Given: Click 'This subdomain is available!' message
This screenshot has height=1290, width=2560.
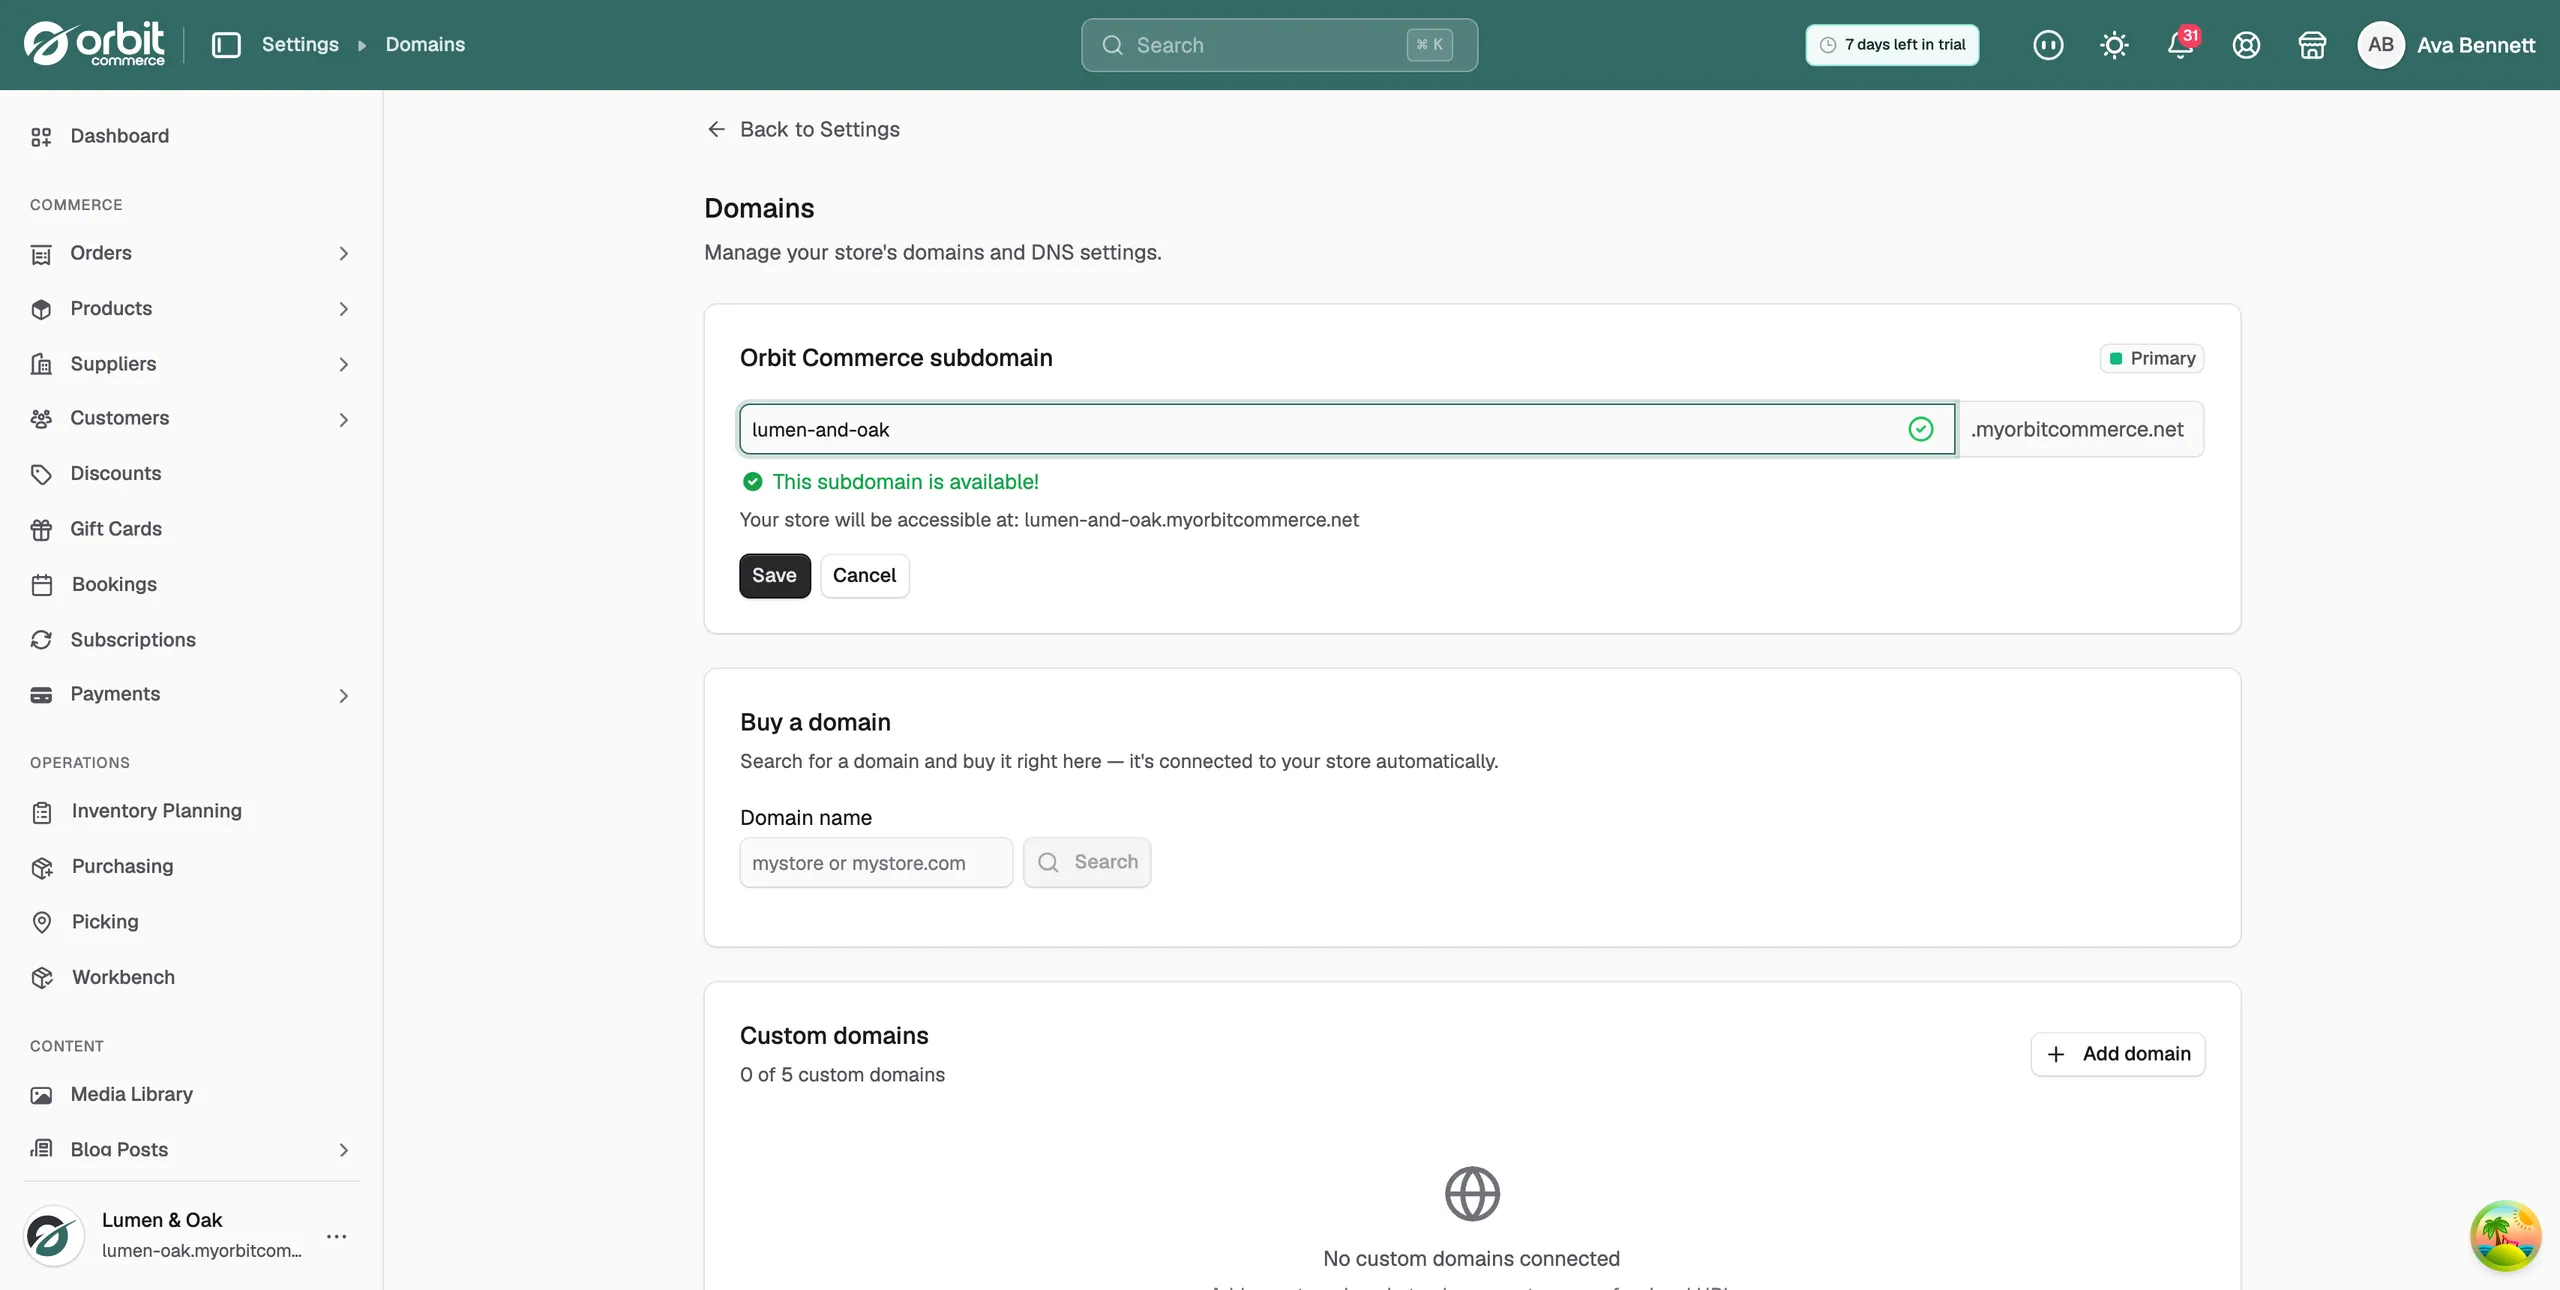Looking at the screenshot, I should (905, 482).
